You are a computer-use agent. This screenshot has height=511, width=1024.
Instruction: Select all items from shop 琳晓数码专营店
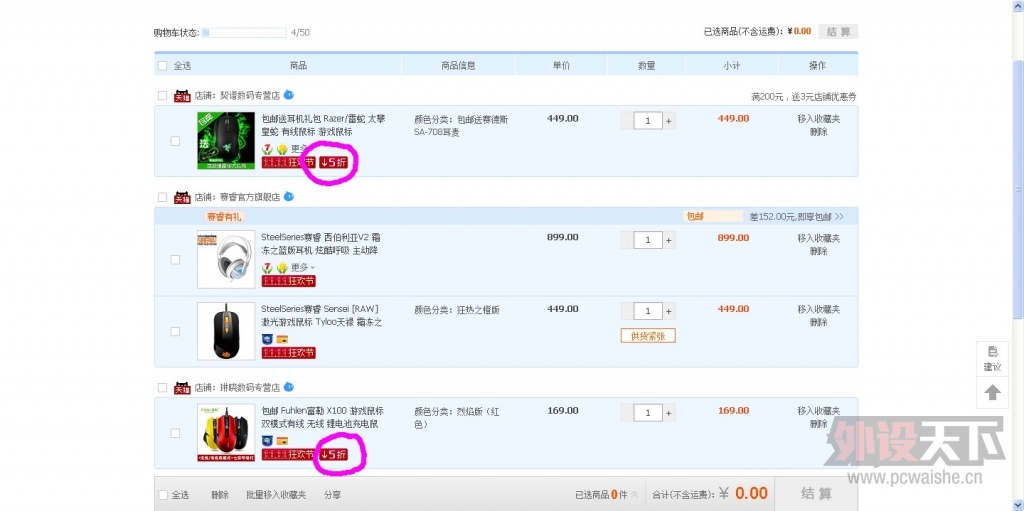[x=163, y=387]
